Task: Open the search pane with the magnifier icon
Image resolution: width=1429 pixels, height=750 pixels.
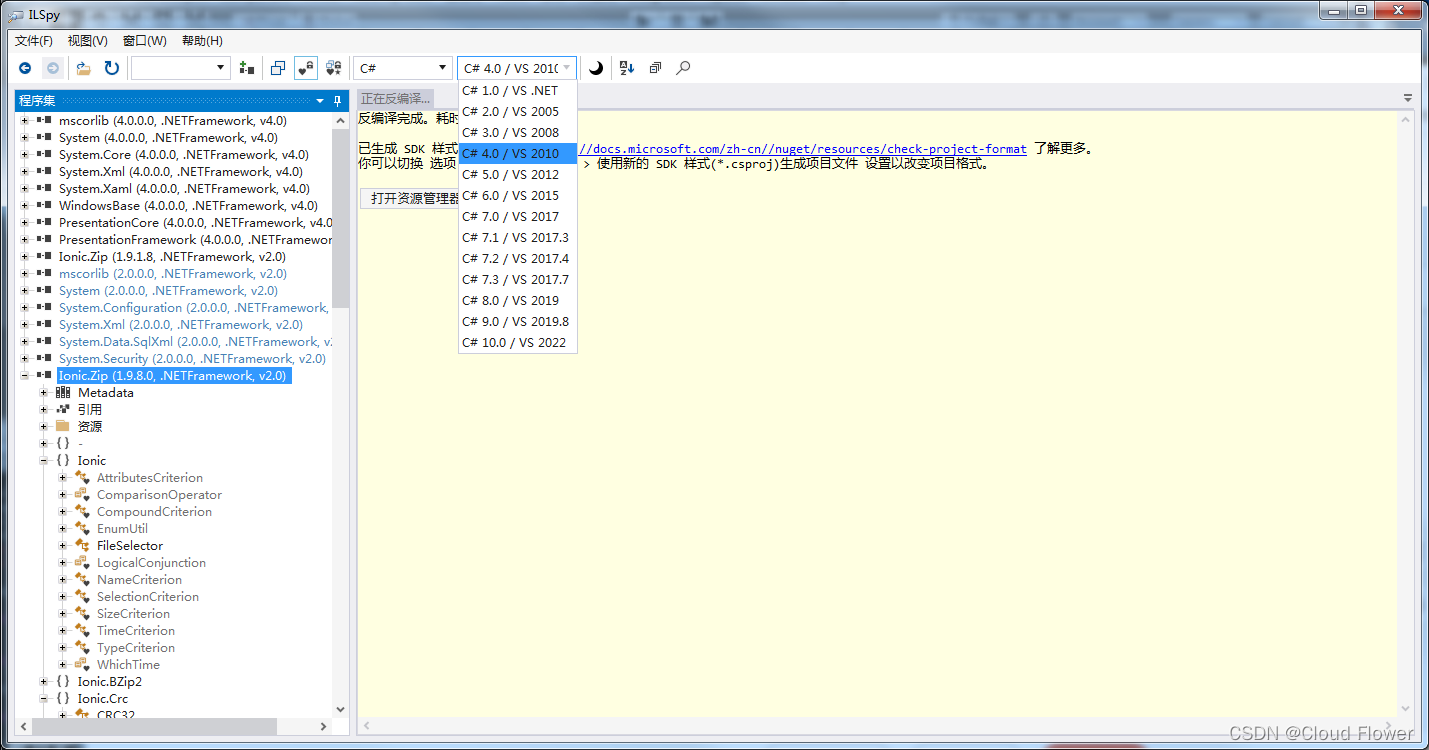Action: point(682,67)
